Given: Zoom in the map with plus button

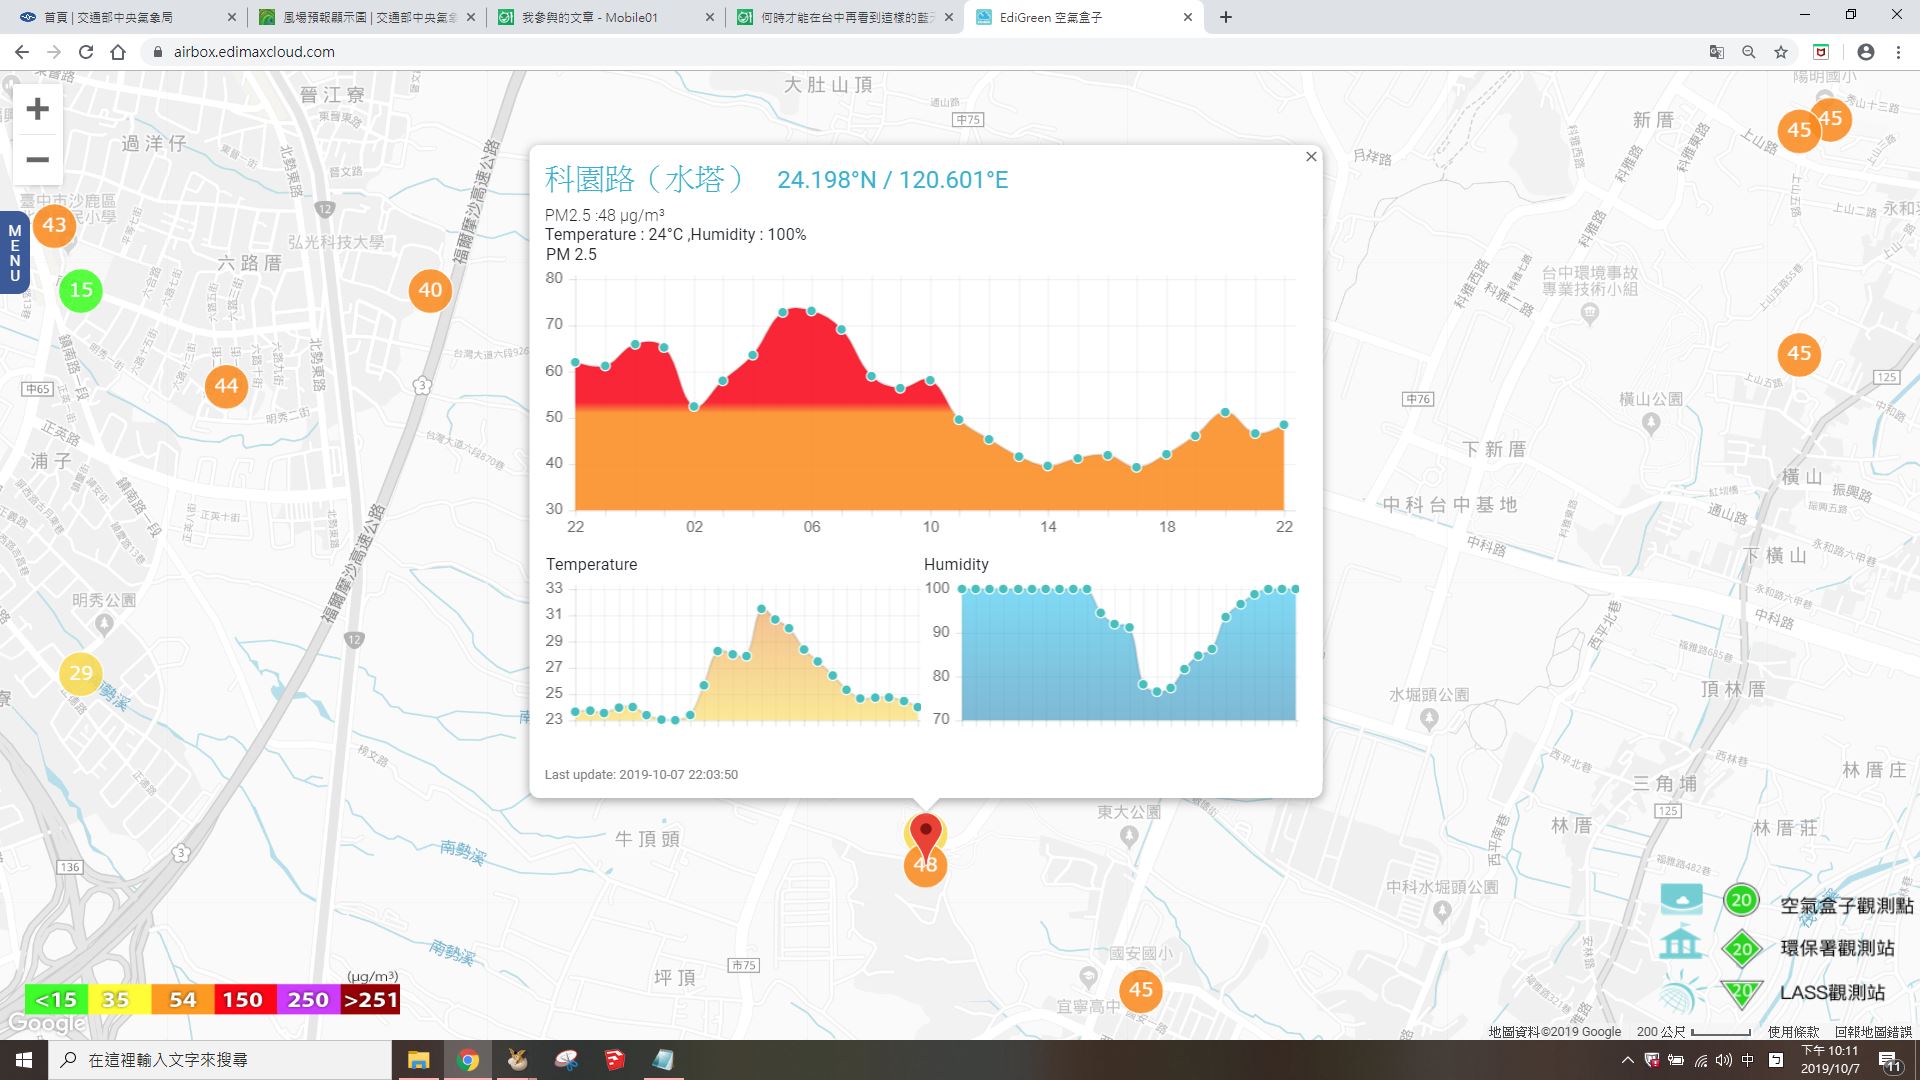Looking at the screenshot, I should click(x=37, y=109).
